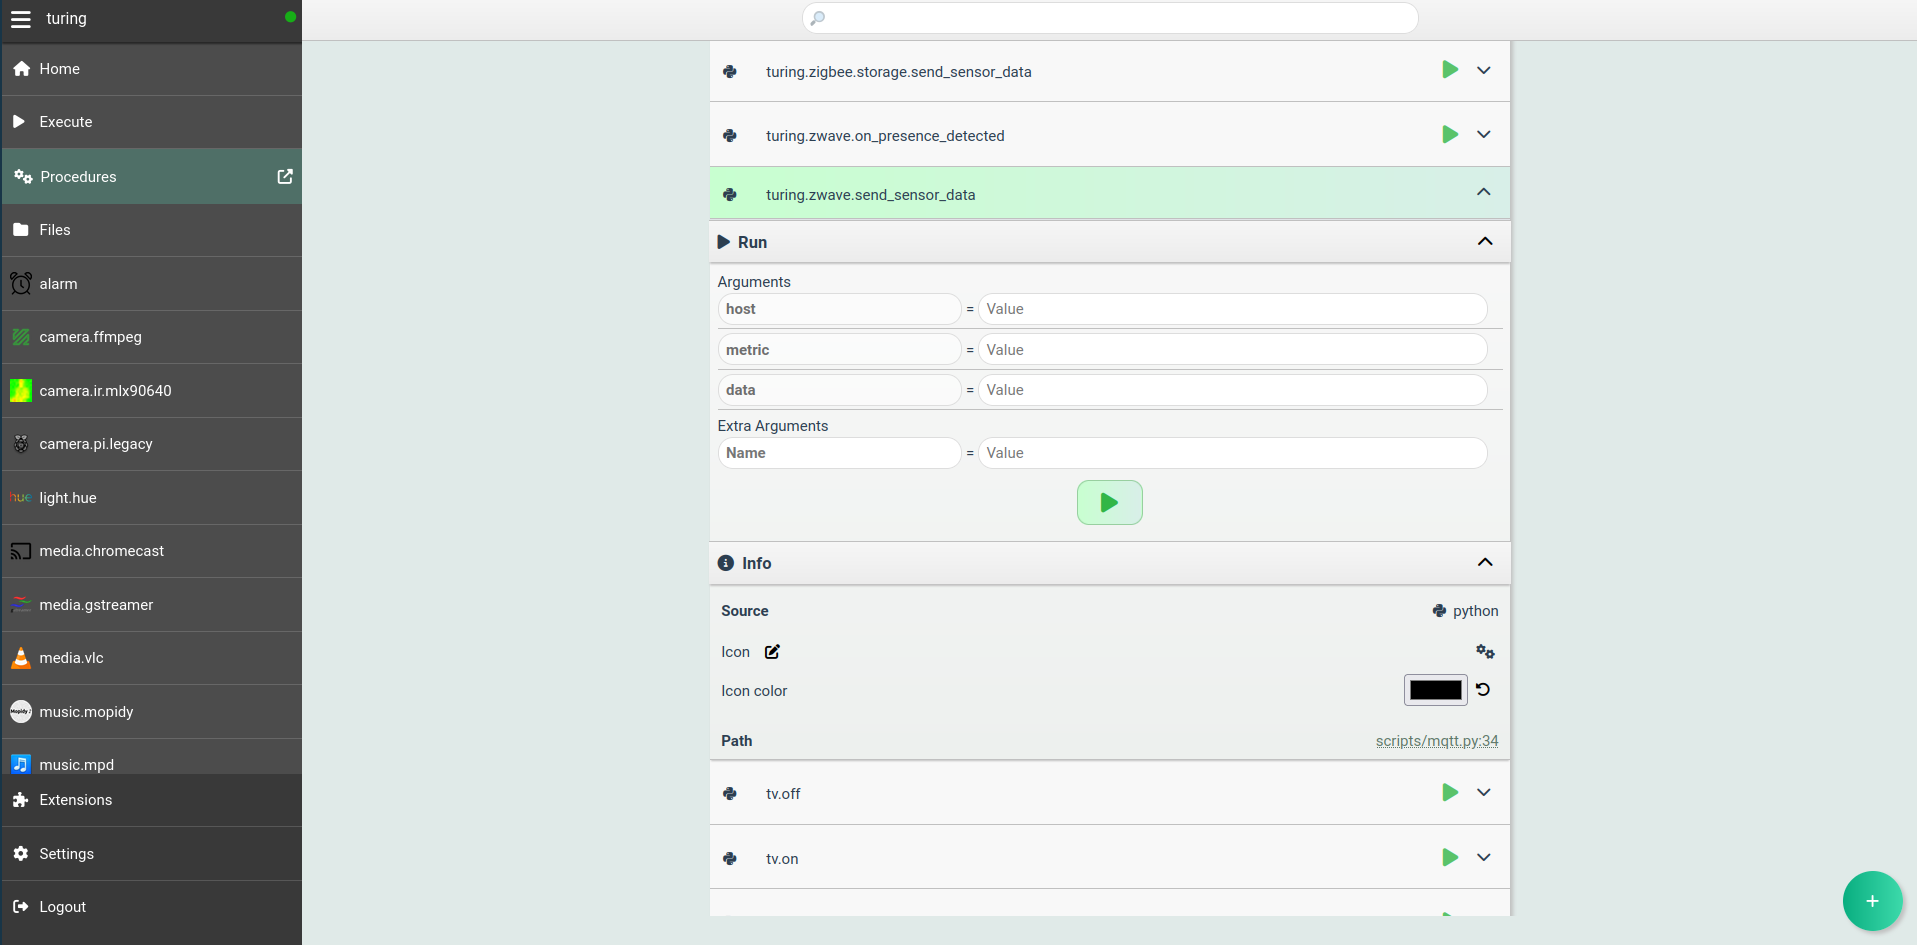Open the scripts/mqtt.py:34 path link

(1436, 741)
